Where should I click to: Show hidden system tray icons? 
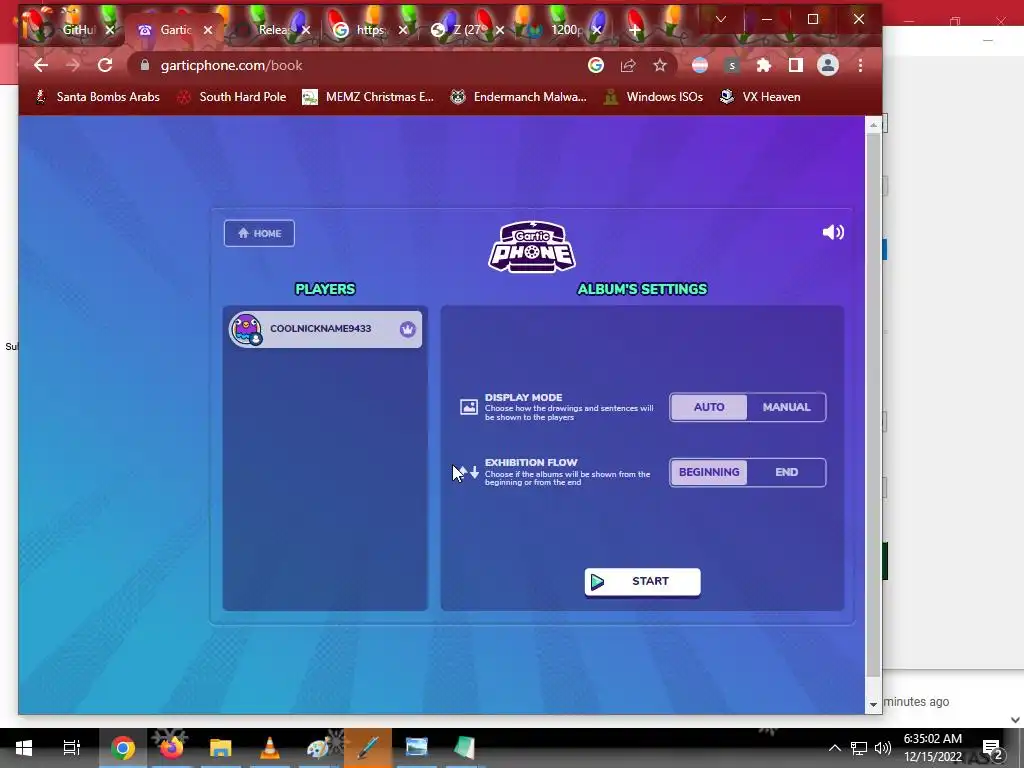(x=835, y=748)
